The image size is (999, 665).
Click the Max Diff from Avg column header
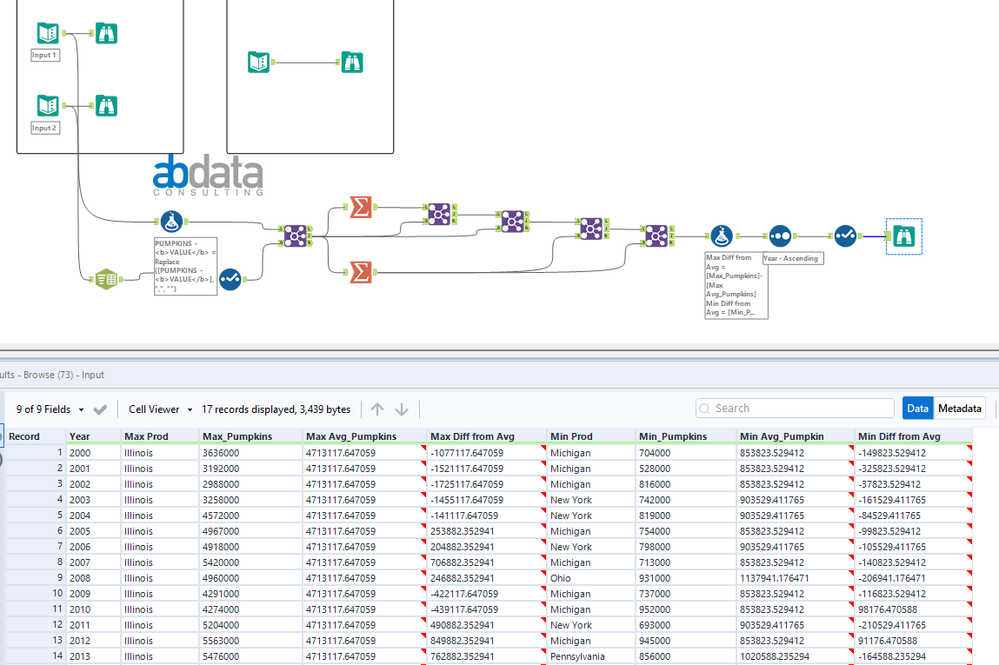(x=487, y=436)
